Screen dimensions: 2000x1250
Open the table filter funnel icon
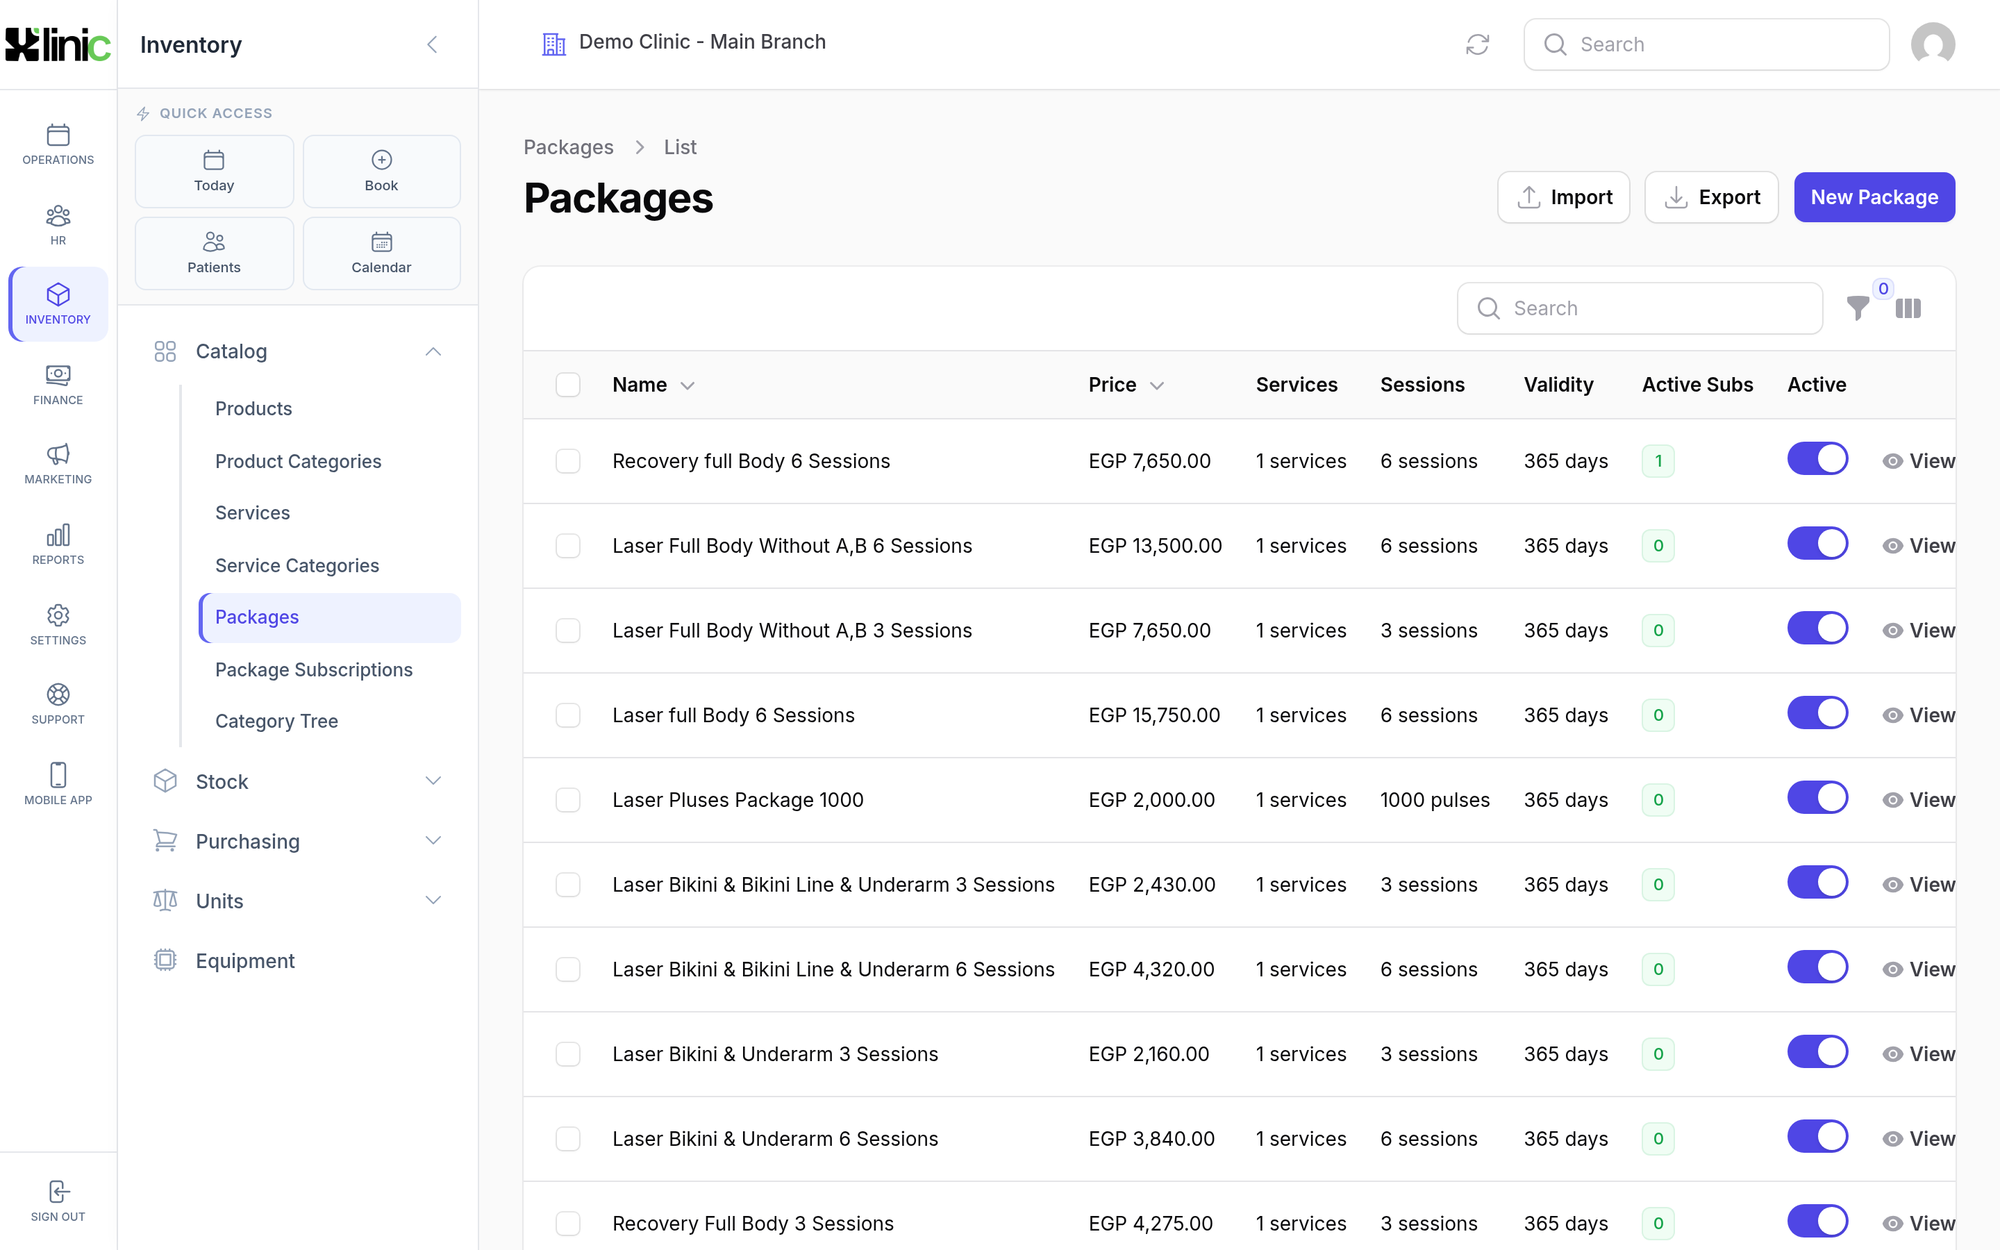(x=1858, y=309)
